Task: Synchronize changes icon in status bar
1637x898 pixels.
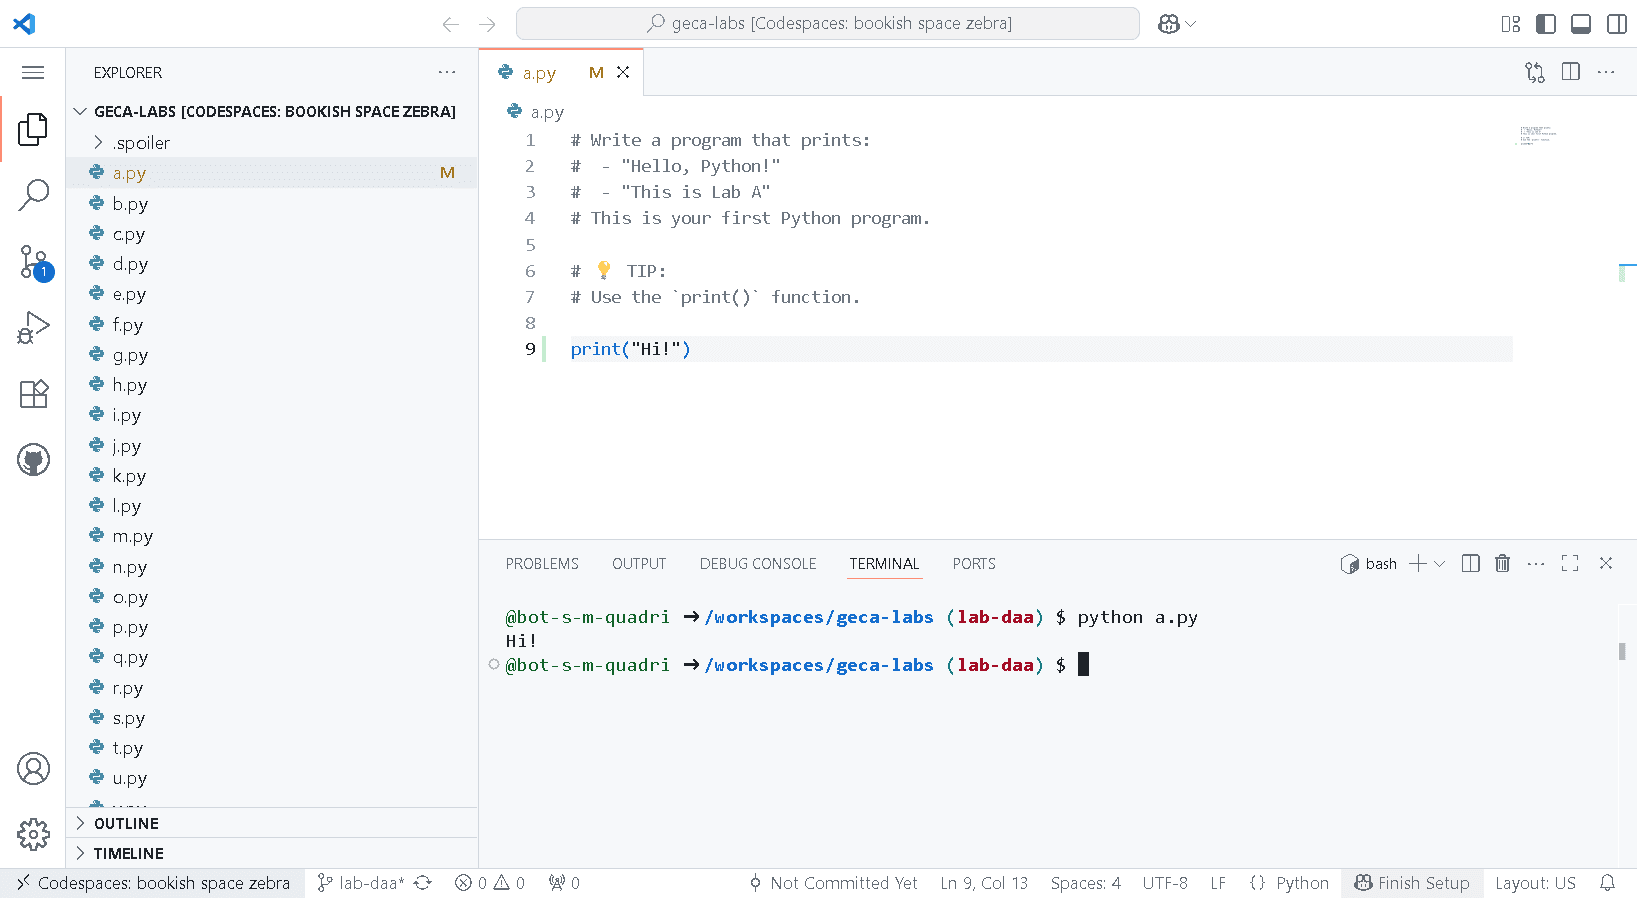Action: tap(423, 883)
